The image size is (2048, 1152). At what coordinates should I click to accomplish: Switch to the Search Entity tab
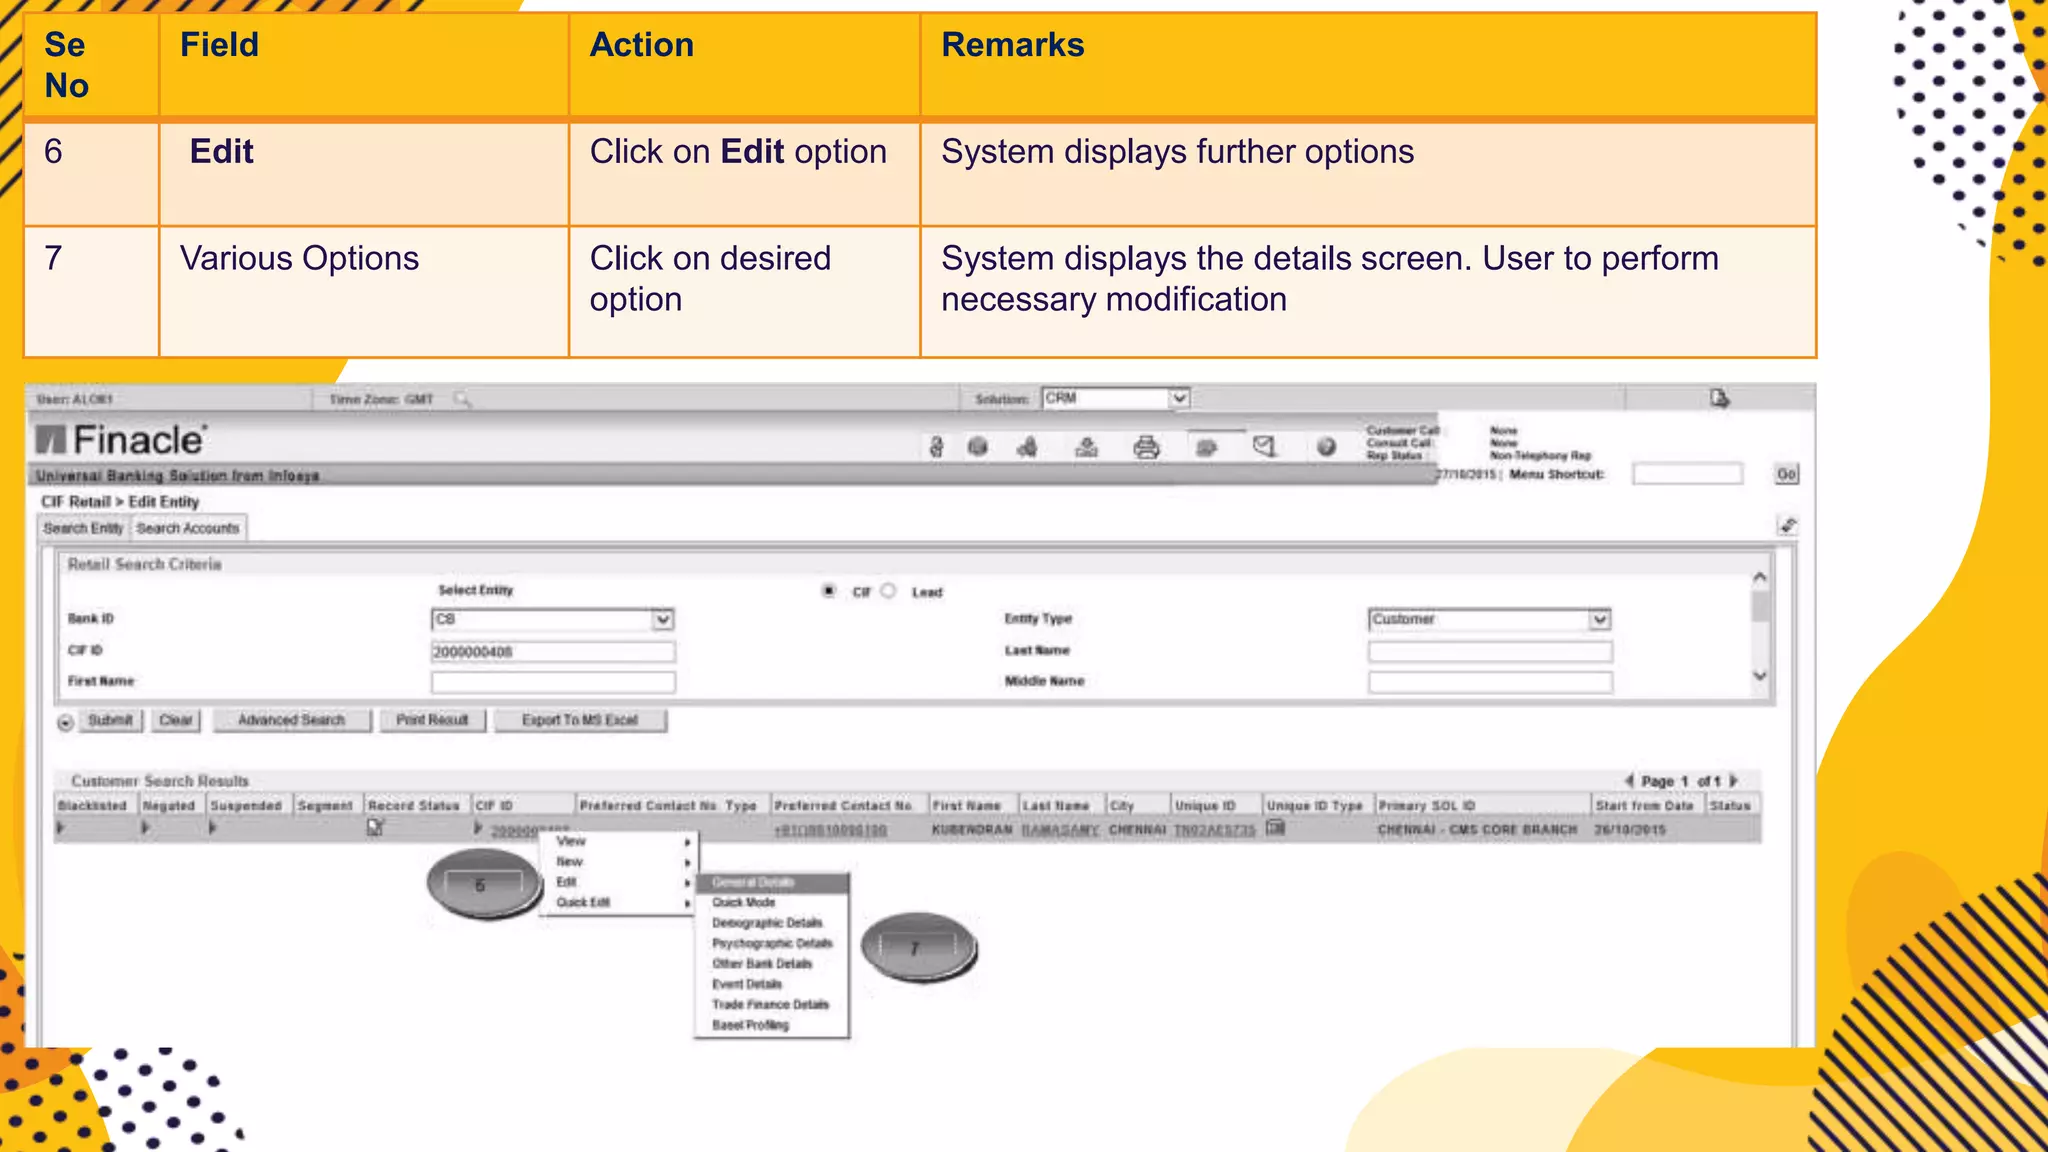pos(84,528)
